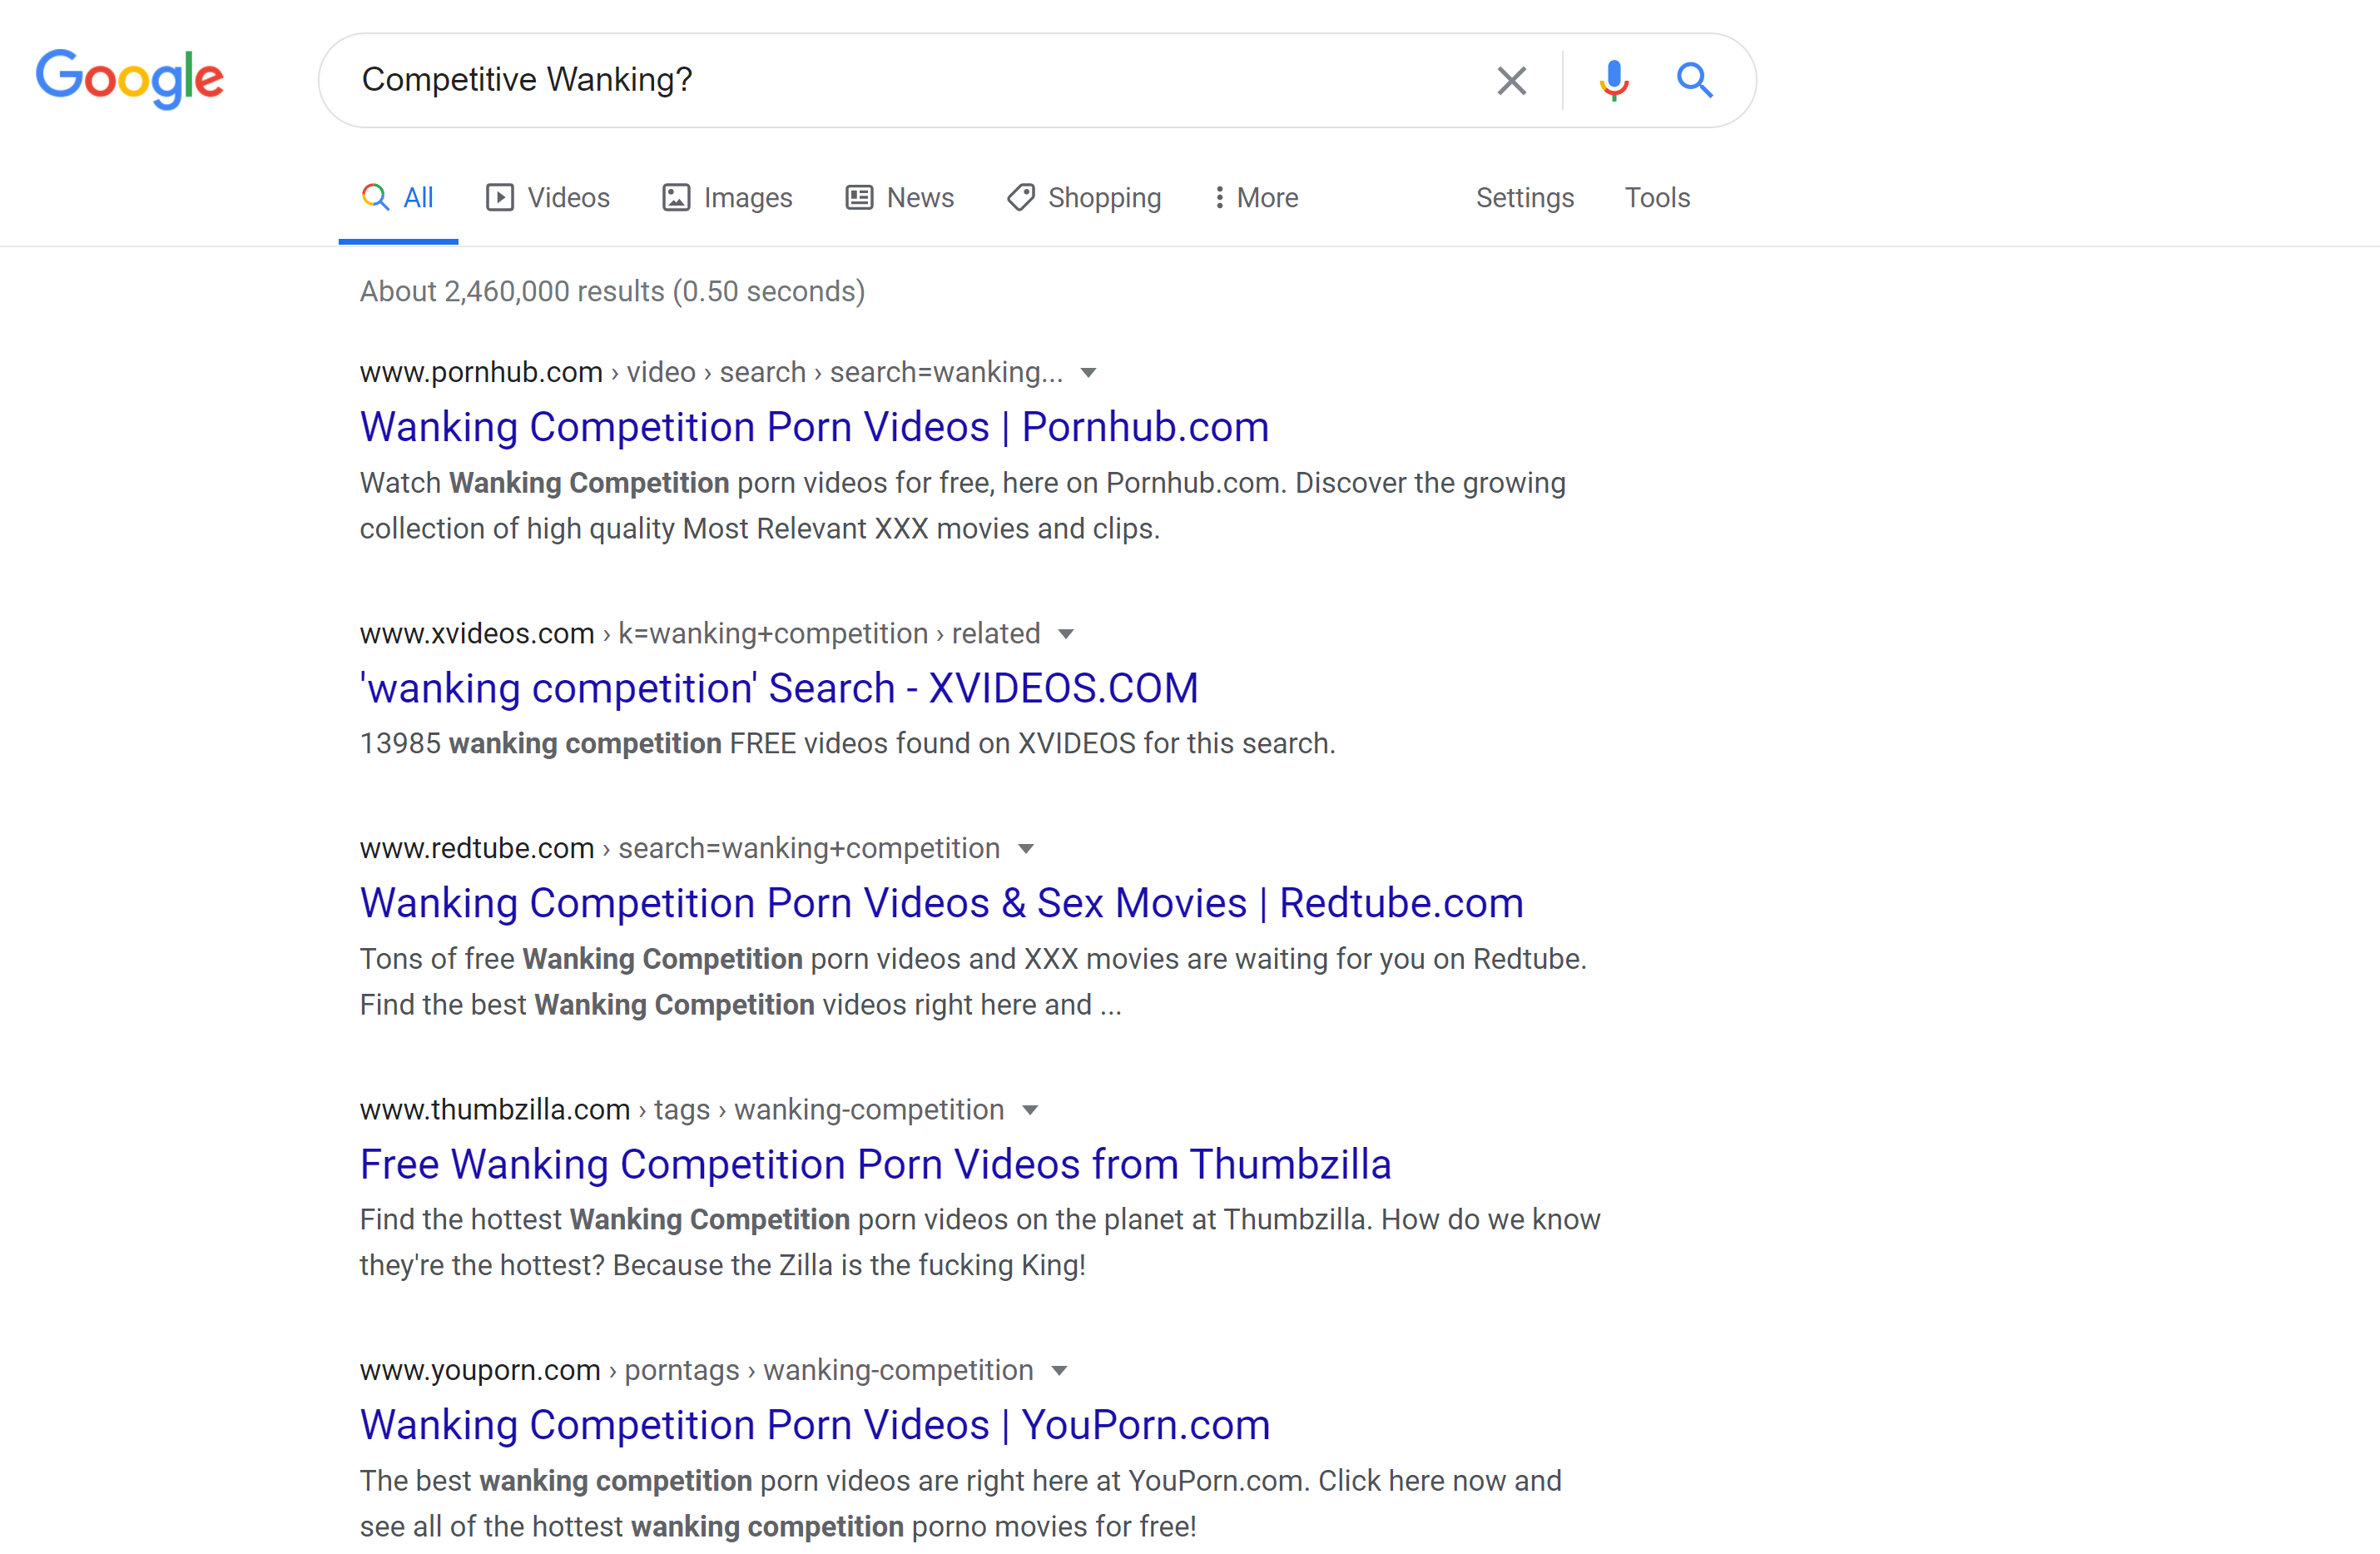Expand the Pornhub.com result options arrow
Screen dimensions: 2380x1554
pos(1088,372)
